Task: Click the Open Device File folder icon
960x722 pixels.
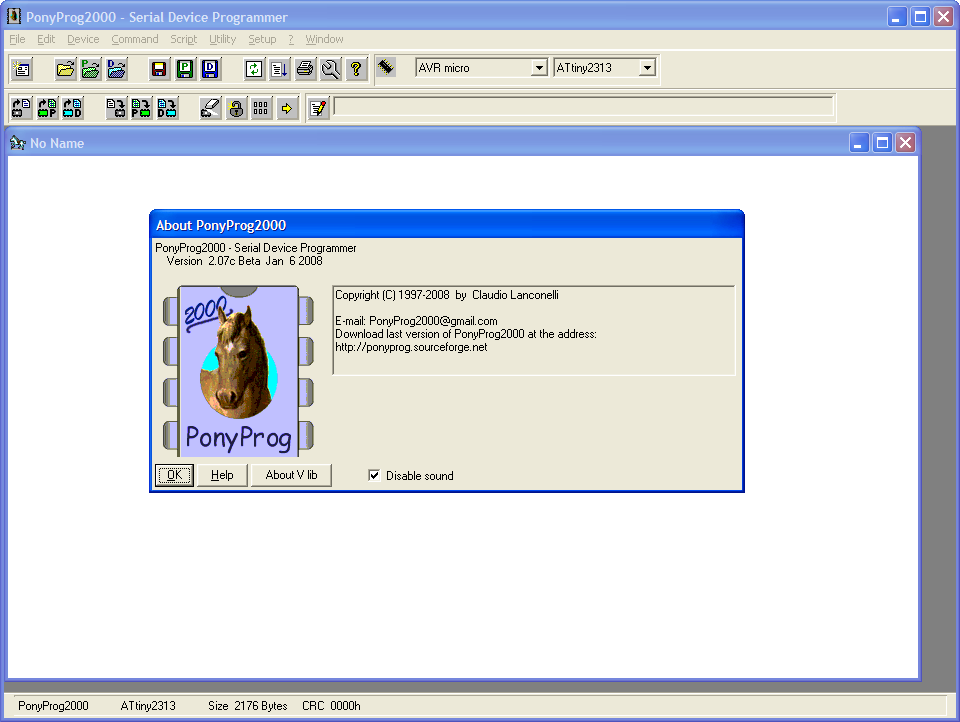Action: coord(65,69)
